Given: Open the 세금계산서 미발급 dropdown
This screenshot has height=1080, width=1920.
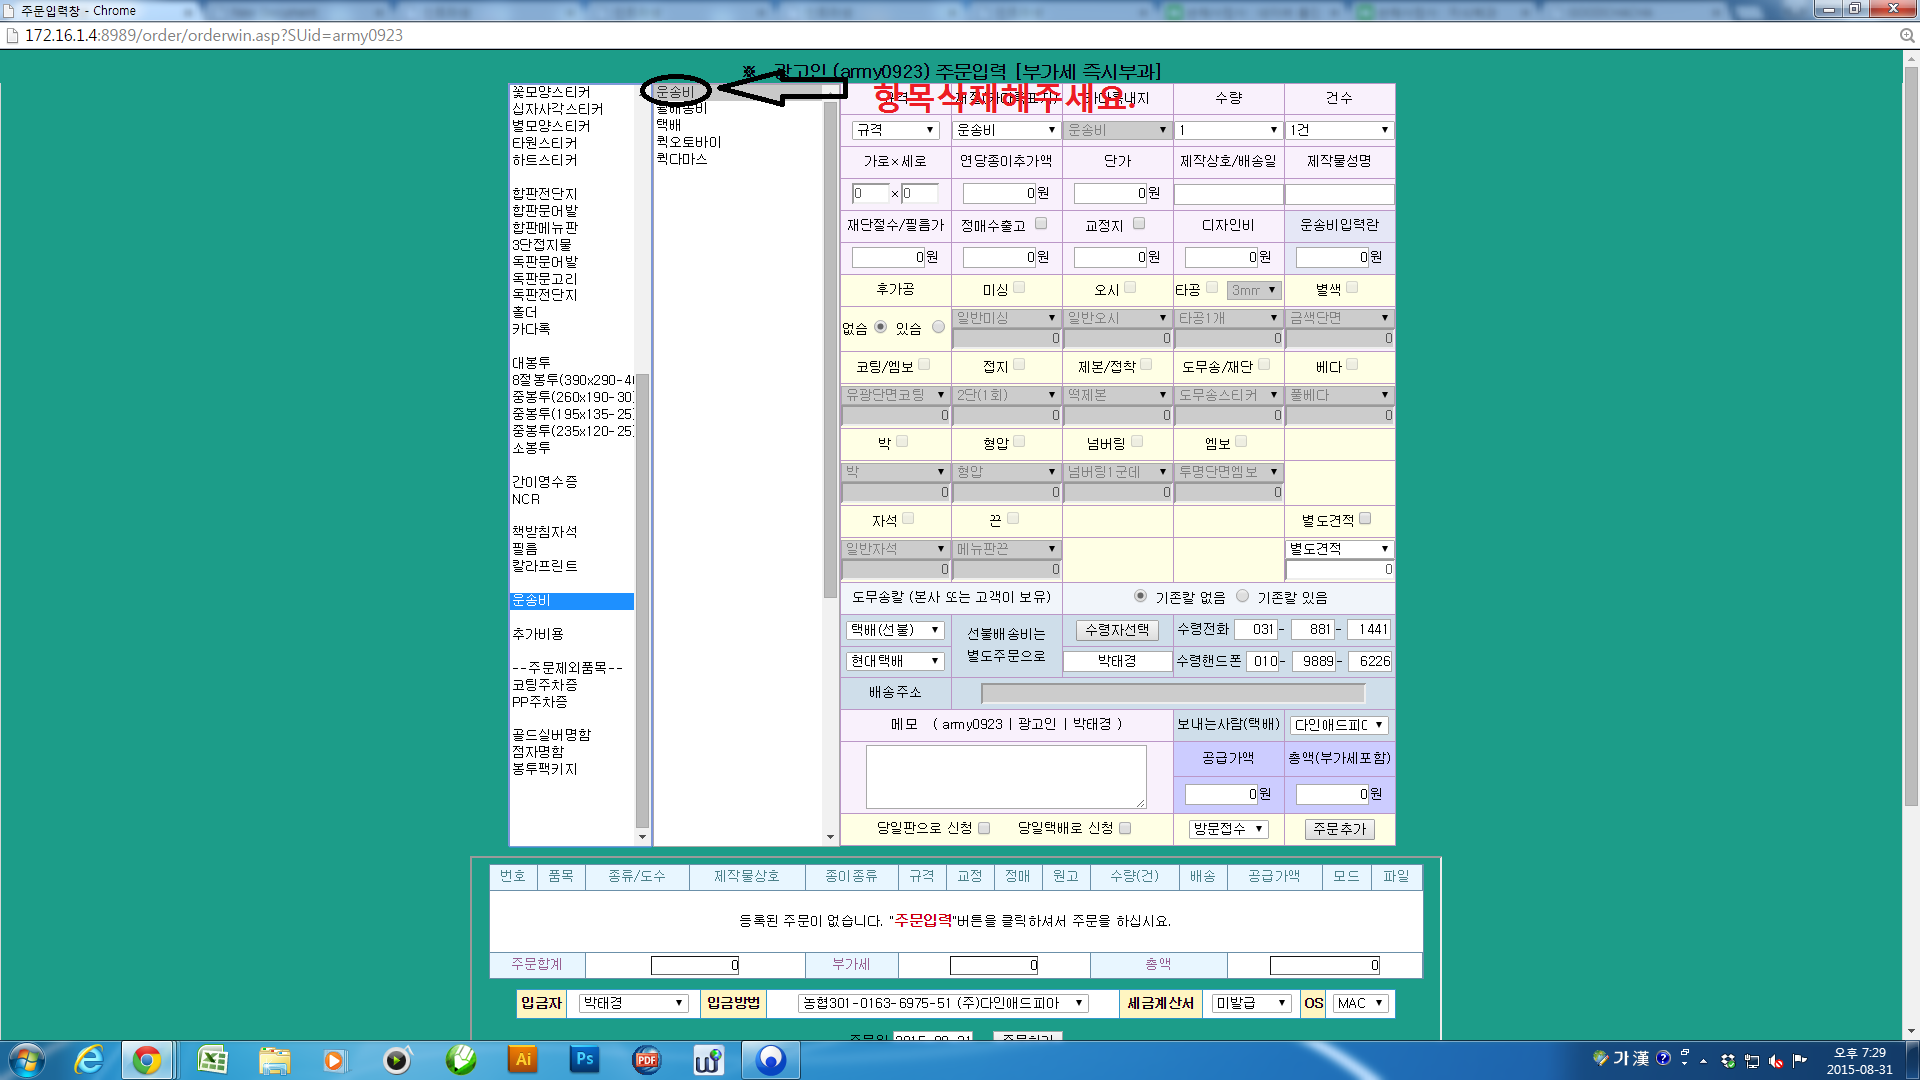Looking at the screenshot, I should tap(1251, 1003).
